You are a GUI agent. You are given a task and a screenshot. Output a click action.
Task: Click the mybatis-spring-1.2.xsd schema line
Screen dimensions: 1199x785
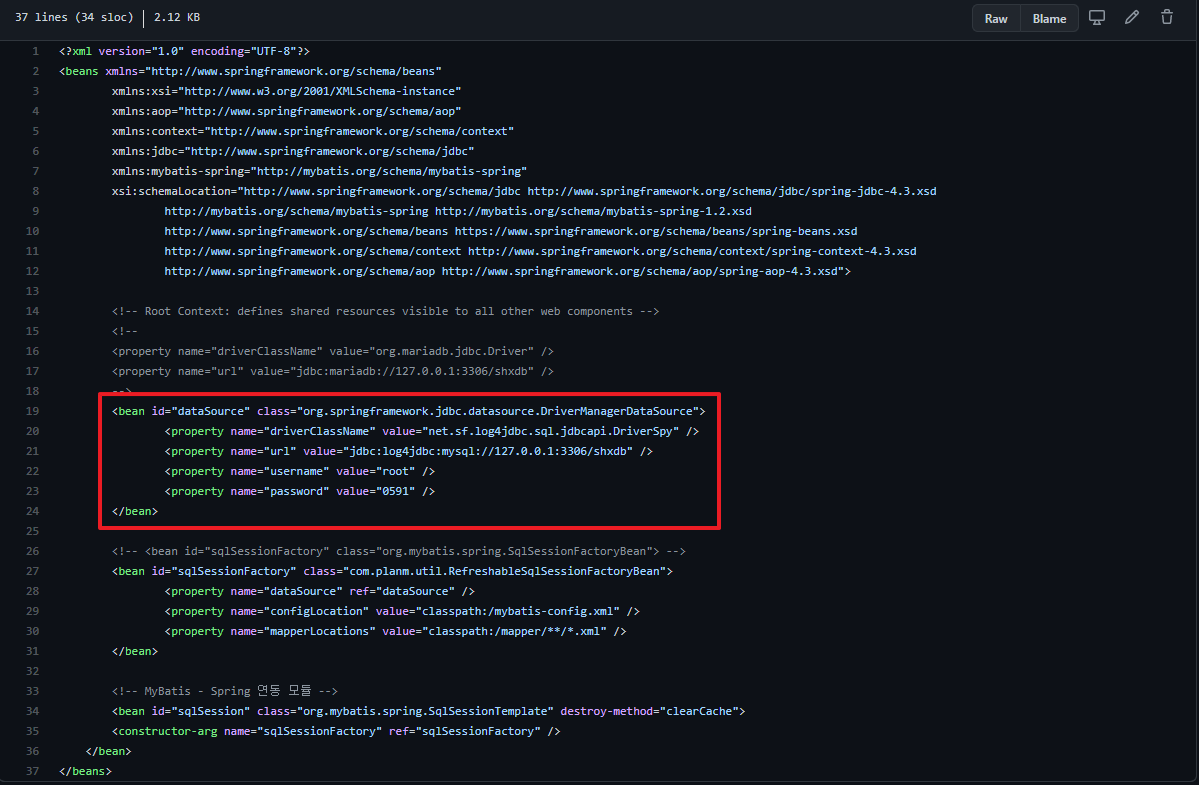click(458, 211)
